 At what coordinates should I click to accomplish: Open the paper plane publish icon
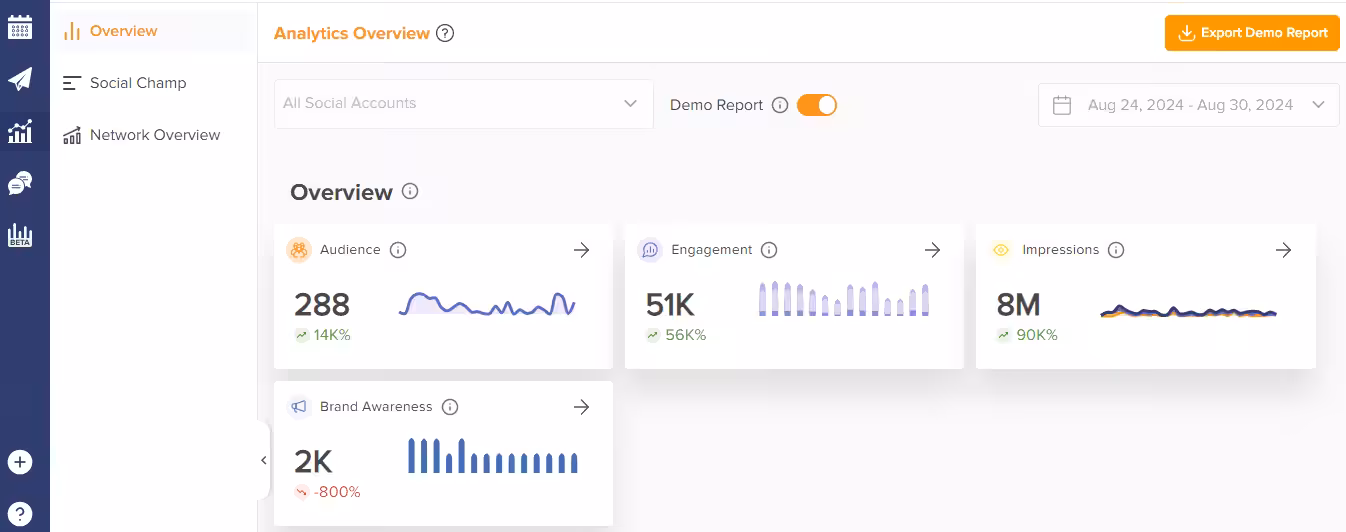click(x=20, y=79)
